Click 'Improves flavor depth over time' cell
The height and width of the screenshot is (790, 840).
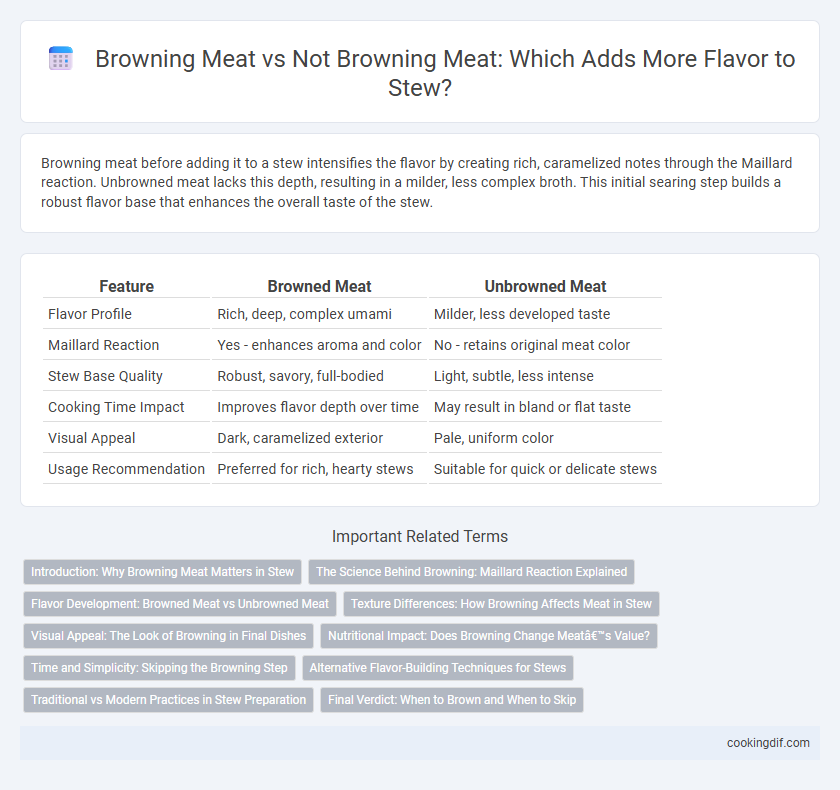click(x=318, y=407)
